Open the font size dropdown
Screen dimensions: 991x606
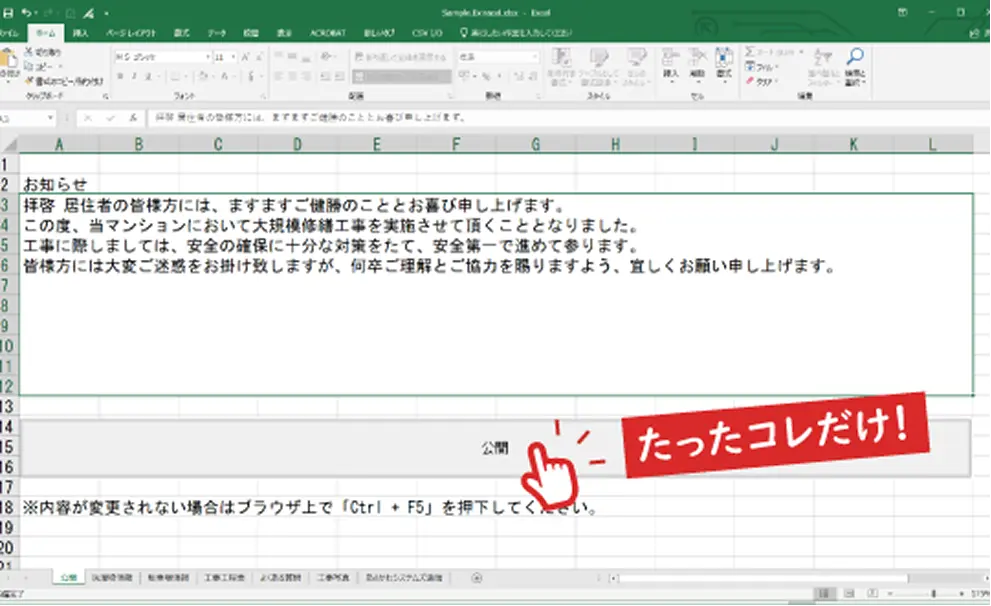[x=233, y=57]
